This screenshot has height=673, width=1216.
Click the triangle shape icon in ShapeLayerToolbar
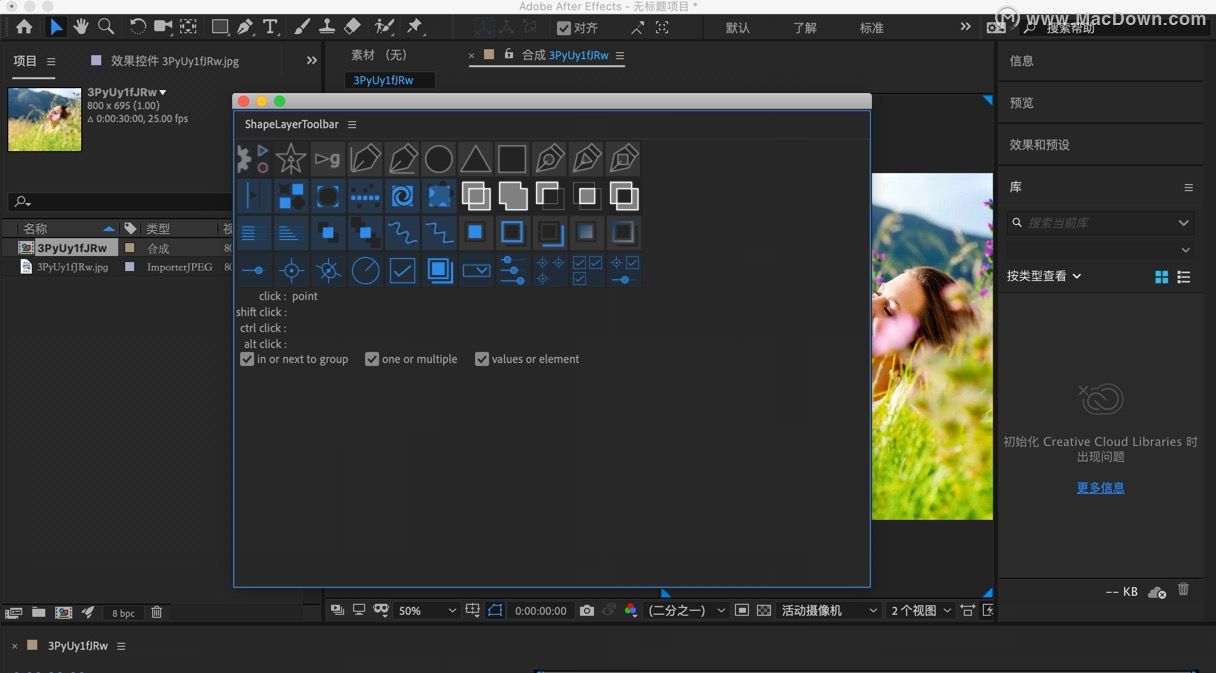(x=476, y=159)
